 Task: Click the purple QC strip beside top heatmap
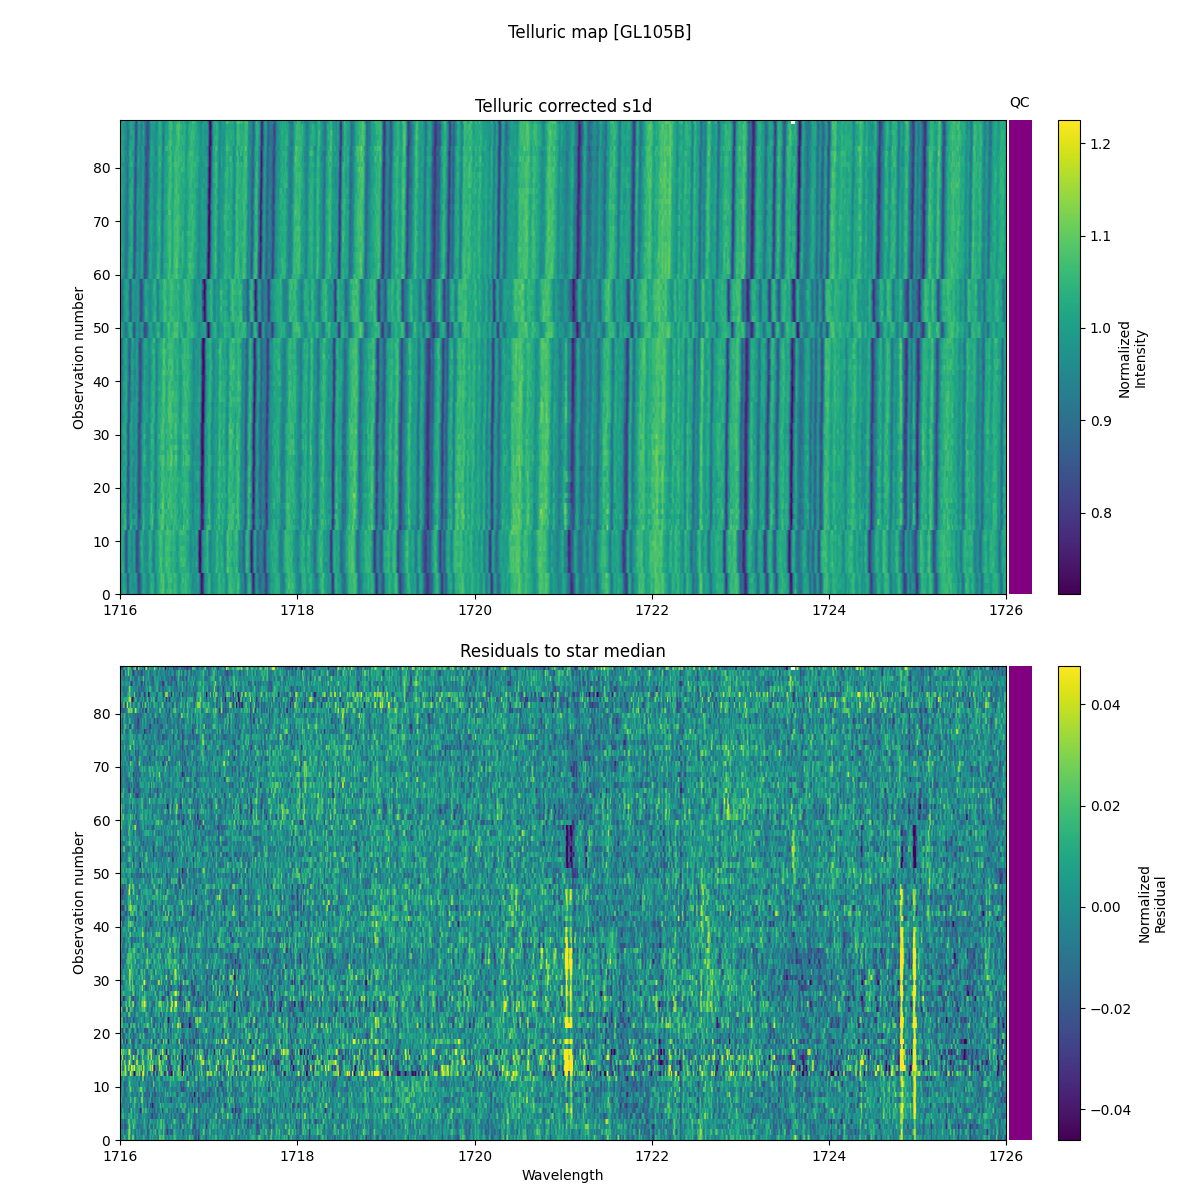1019,355
